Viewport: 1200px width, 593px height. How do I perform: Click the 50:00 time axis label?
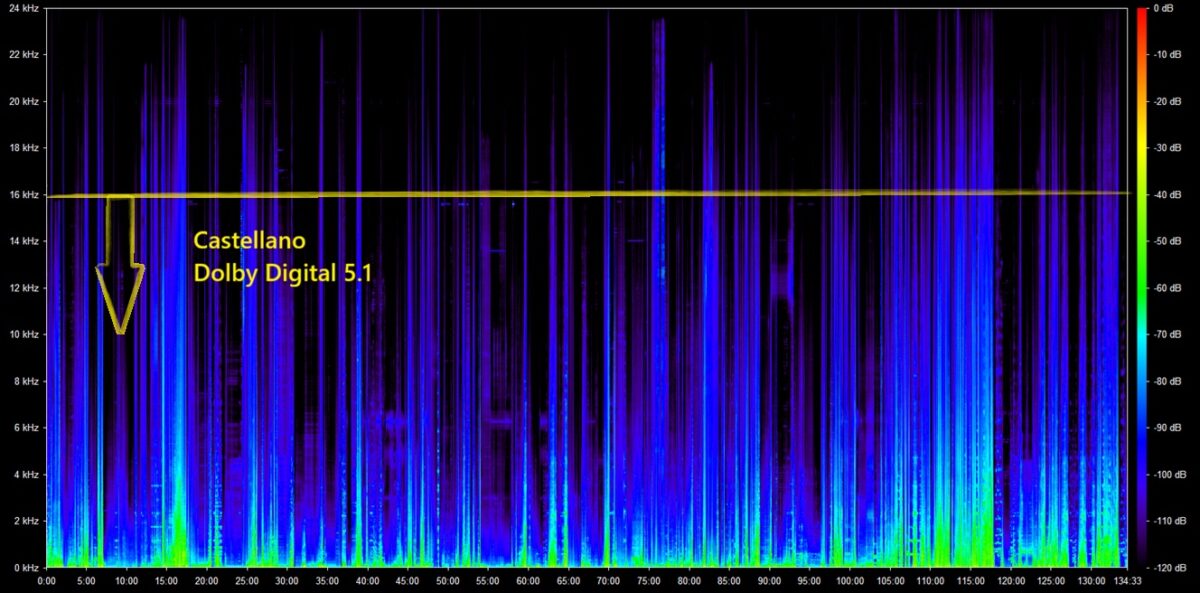pyautogui.click(x=448, y=581)
